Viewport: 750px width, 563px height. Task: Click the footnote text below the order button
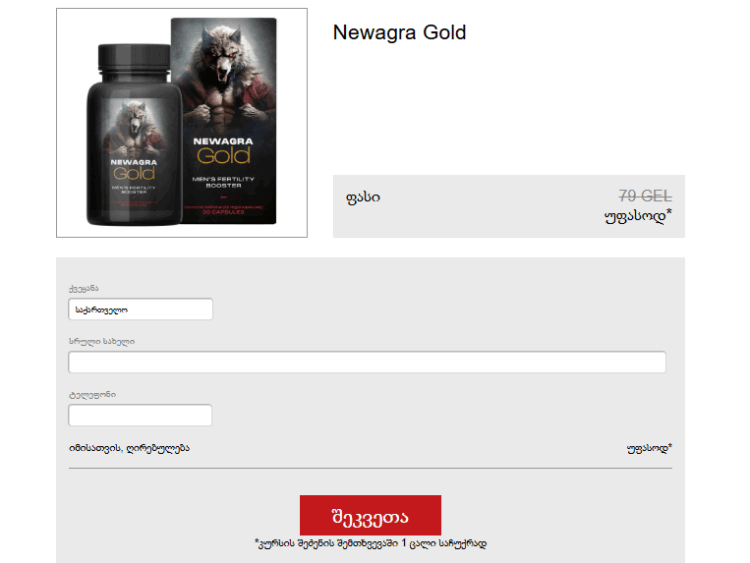[370, 544]
